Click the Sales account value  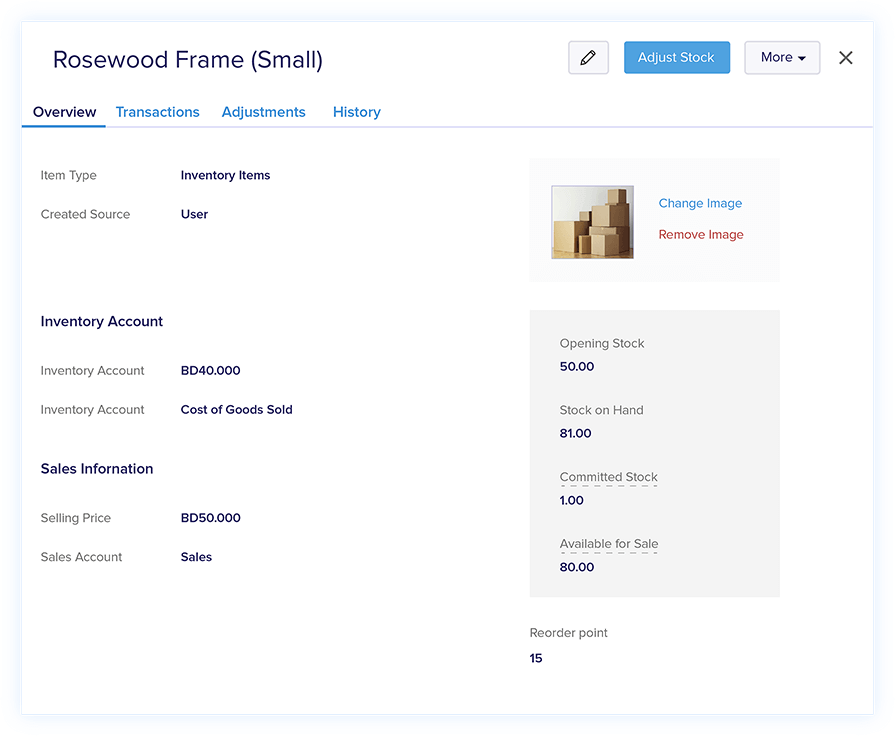click(196, 557)
